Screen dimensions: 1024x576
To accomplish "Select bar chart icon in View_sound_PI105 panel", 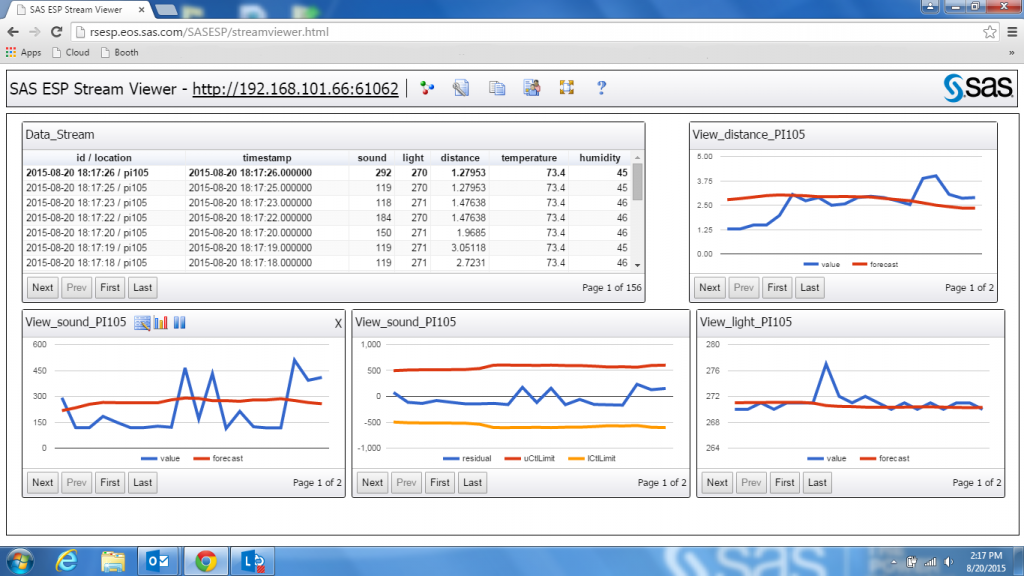I will [x=161, y=322].
